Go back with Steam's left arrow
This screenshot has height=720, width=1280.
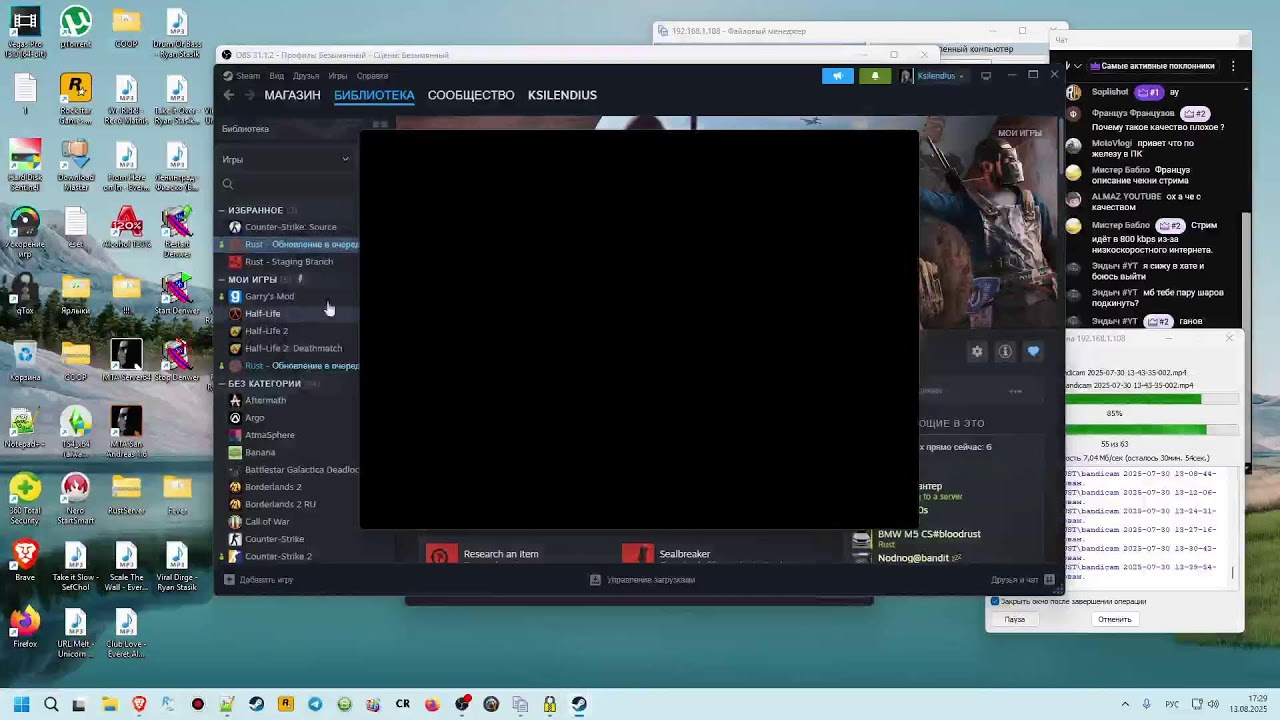pyautogui.click(x=228, y=95)
